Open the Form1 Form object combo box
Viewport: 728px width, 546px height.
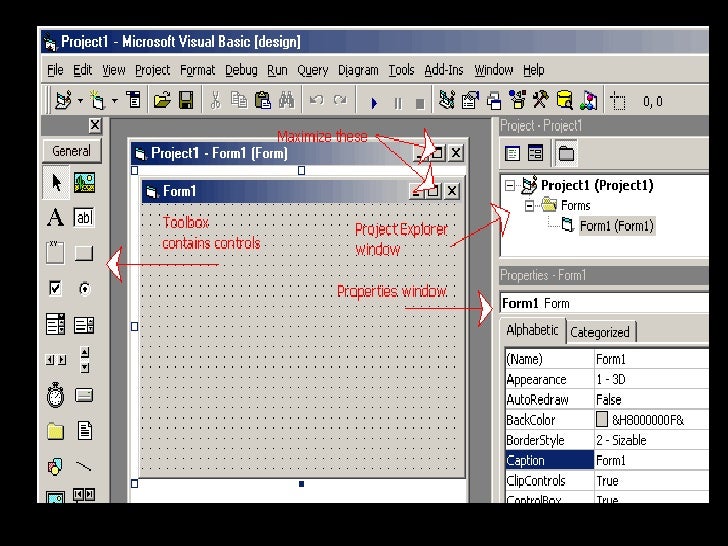pos(604,303)
